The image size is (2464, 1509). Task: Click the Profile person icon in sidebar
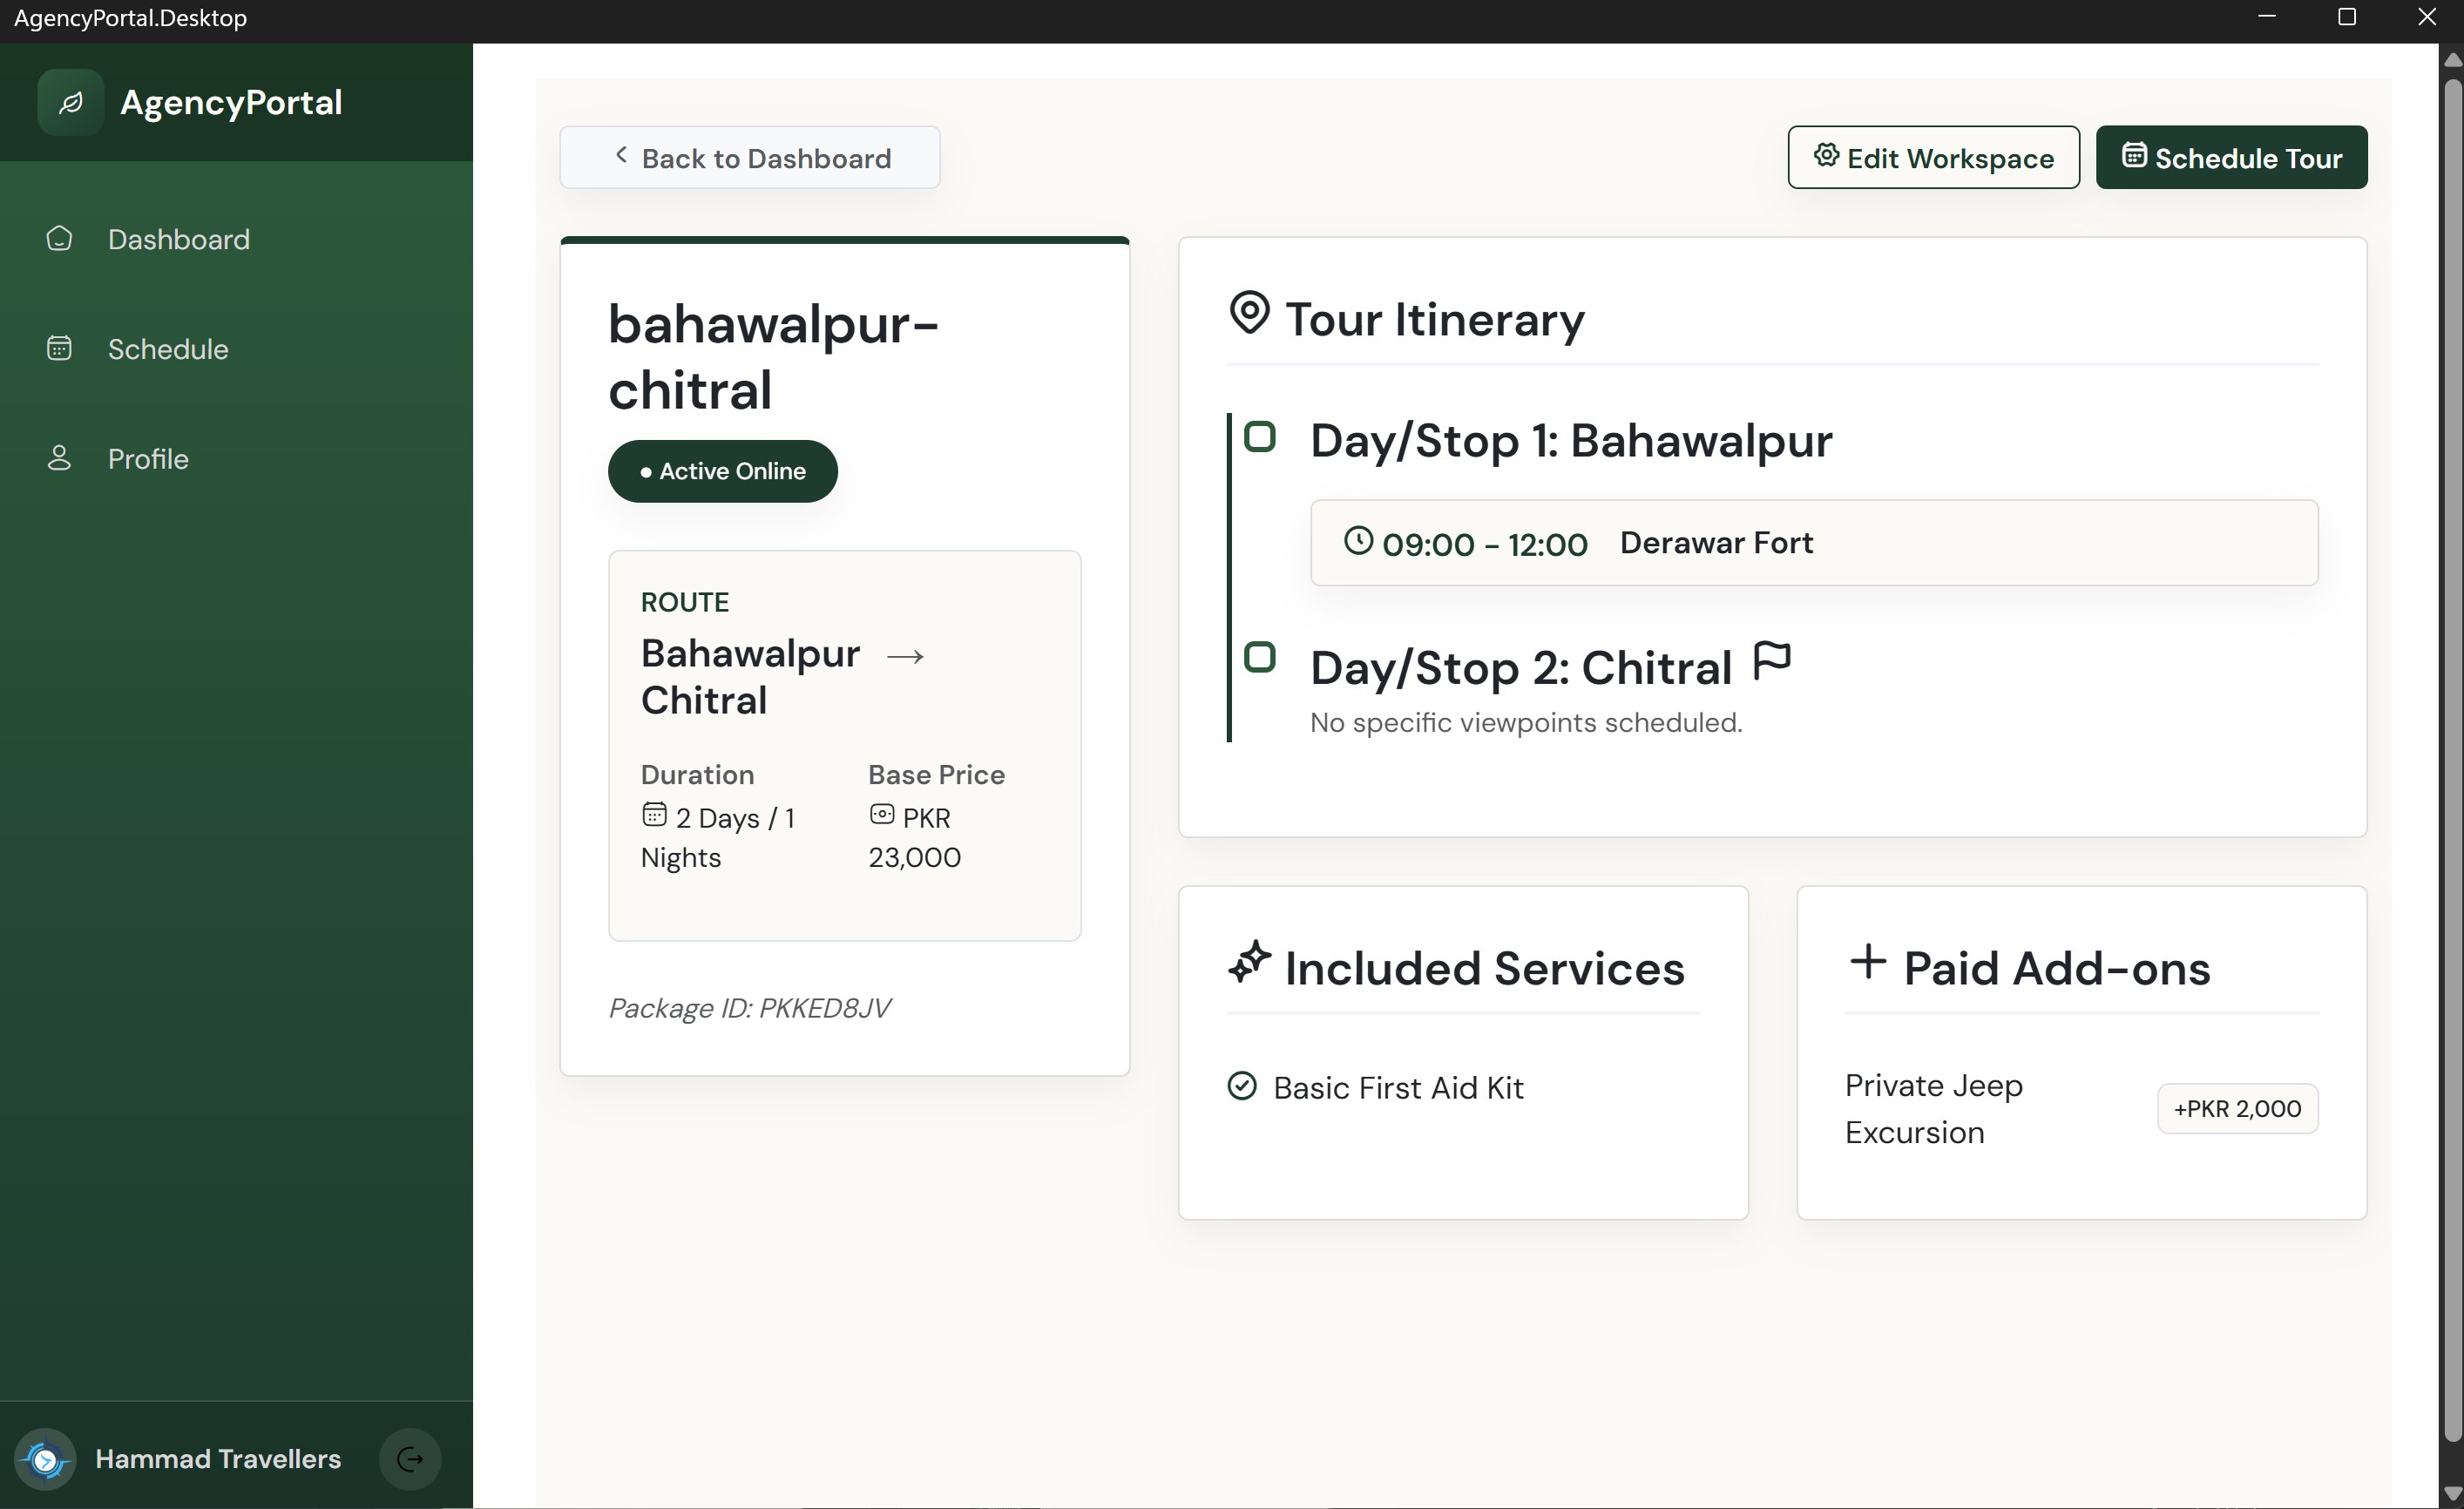point(59,458)
